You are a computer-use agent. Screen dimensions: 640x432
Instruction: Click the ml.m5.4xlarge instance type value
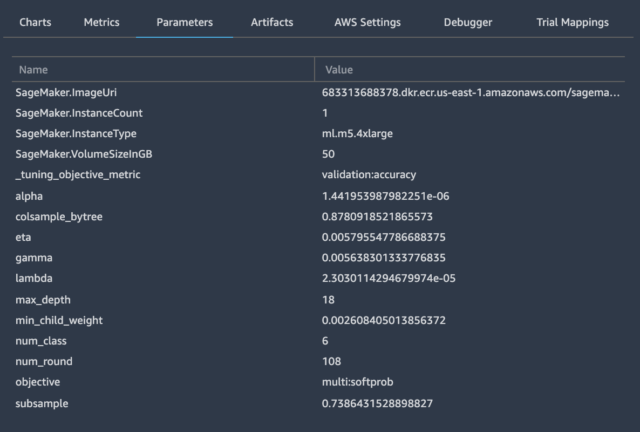point(357,134)
